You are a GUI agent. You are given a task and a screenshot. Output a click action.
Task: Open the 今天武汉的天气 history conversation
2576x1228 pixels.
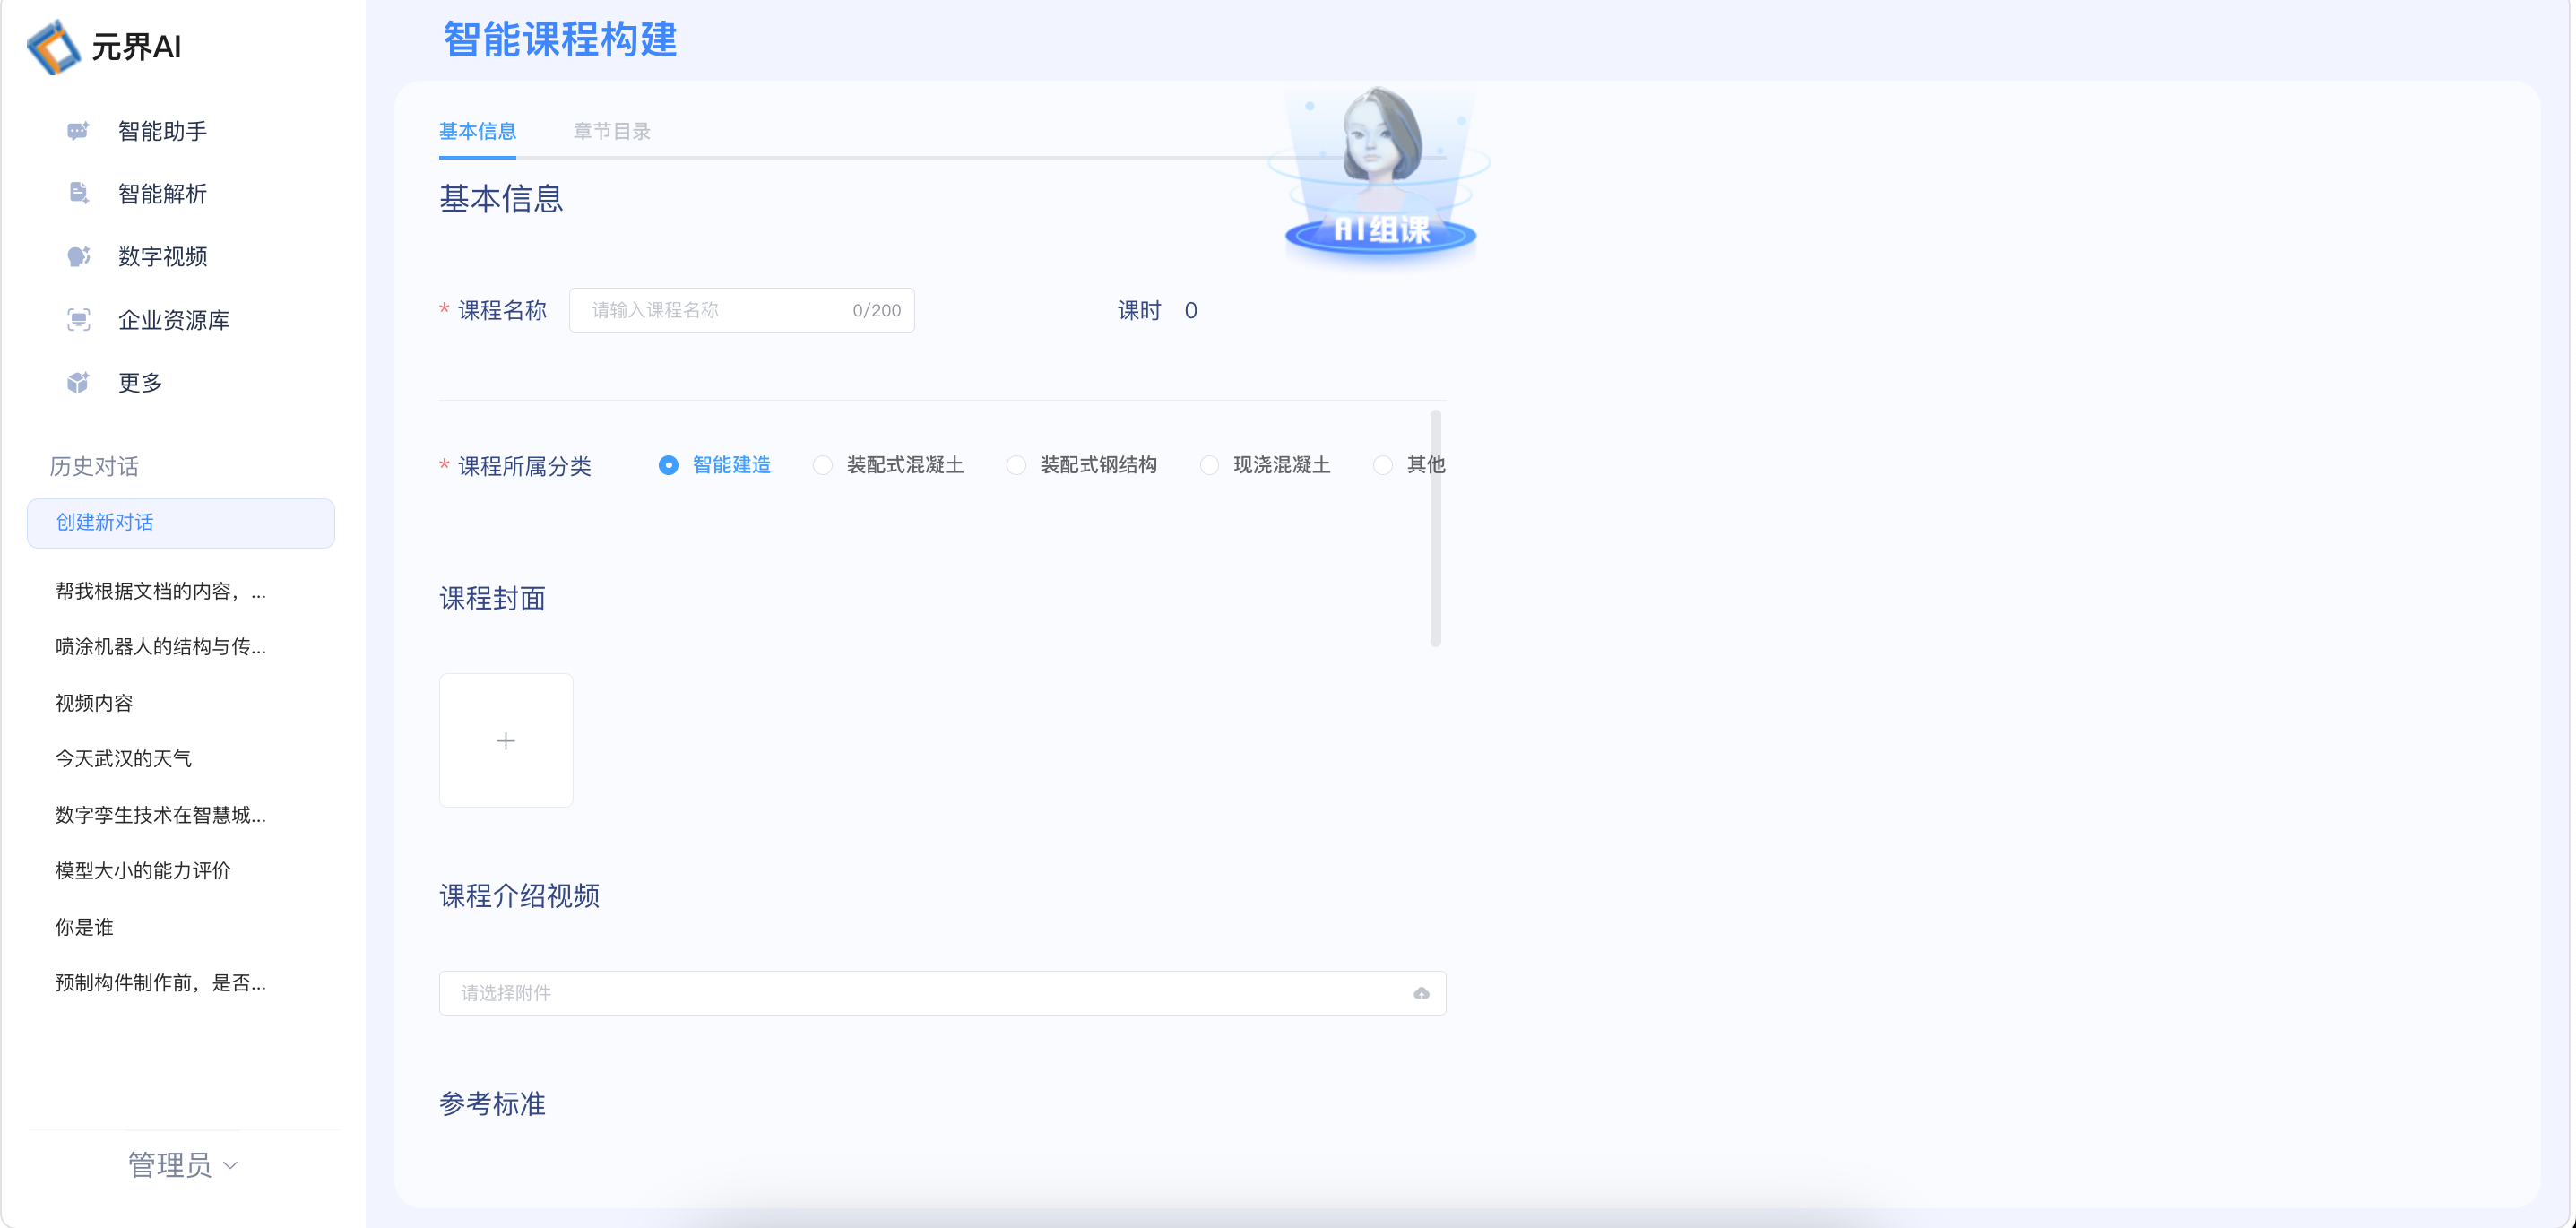tap(123, 759)
